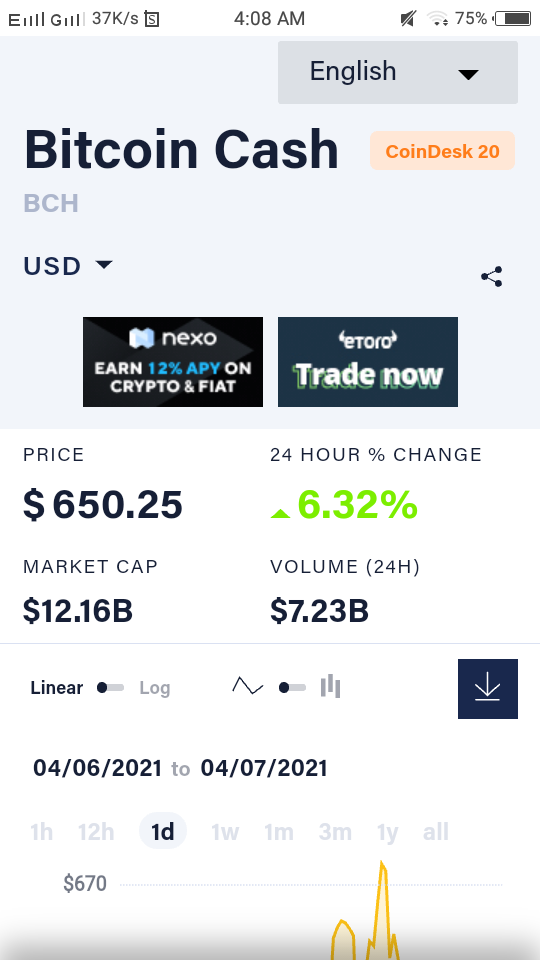Image resolution: width=540 pixels, height=960 pixels.
Task: Open the eToro Trade now ad
Action: (368, 362)
